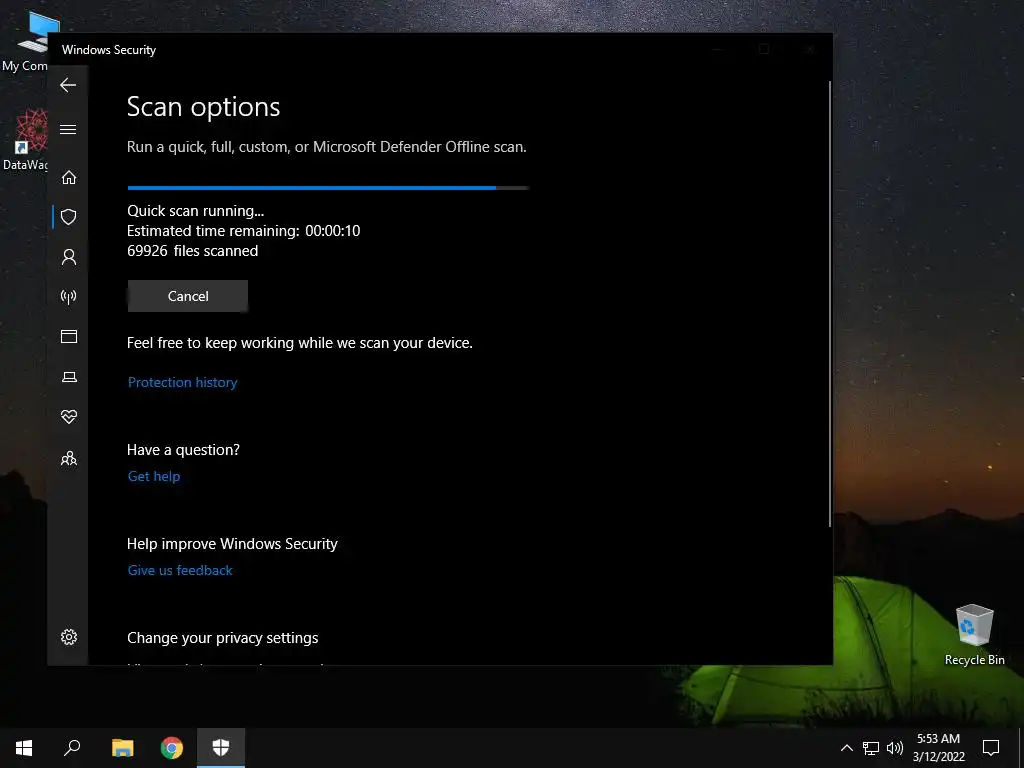The image size is (1024, 768).
Task: Open Protection history link
Action: [x=182, y=382]
